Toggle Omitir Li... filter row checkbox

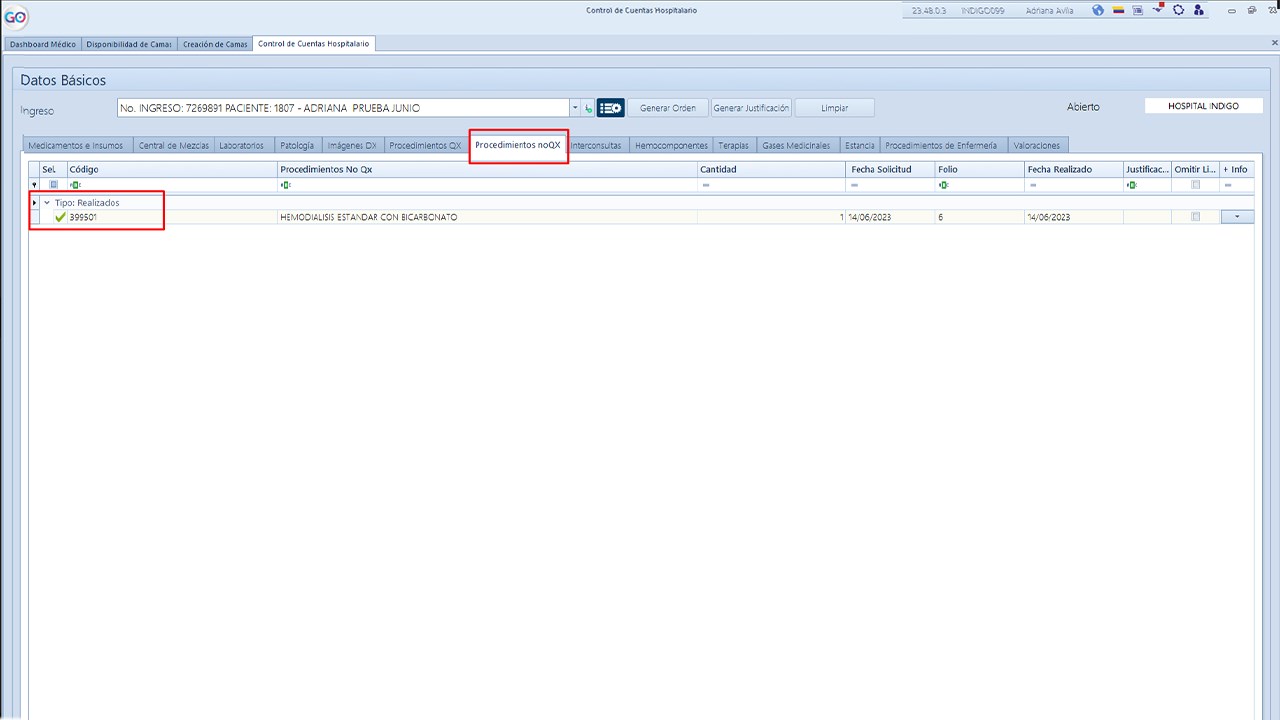pos(1195,185)
